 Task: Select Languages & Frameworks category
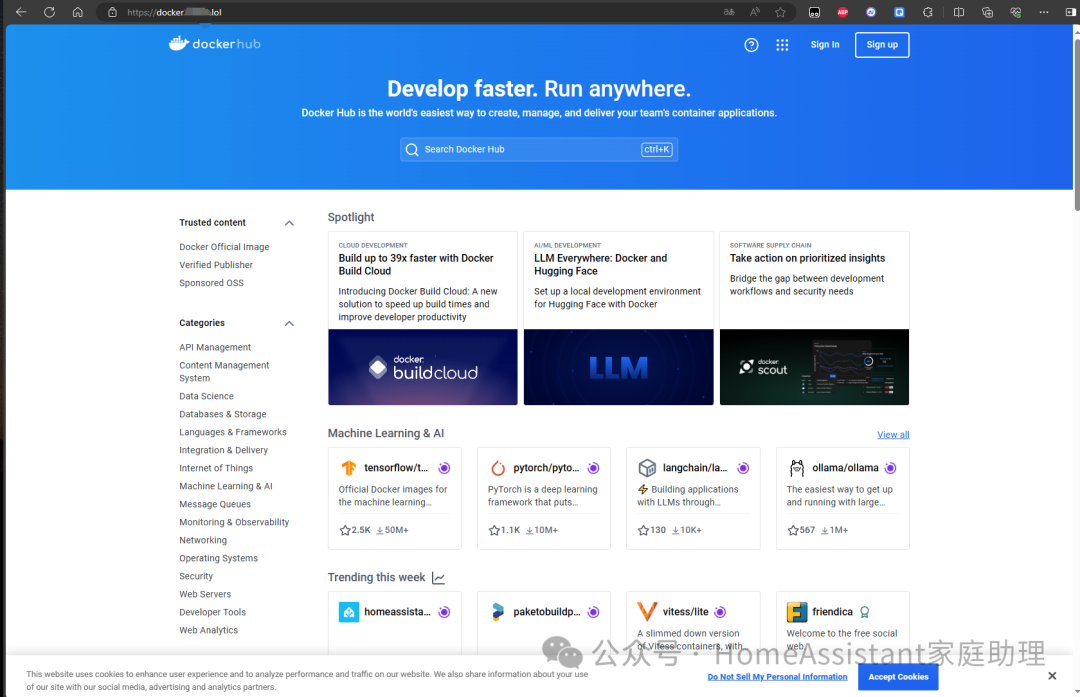click(x=233, y=432)
